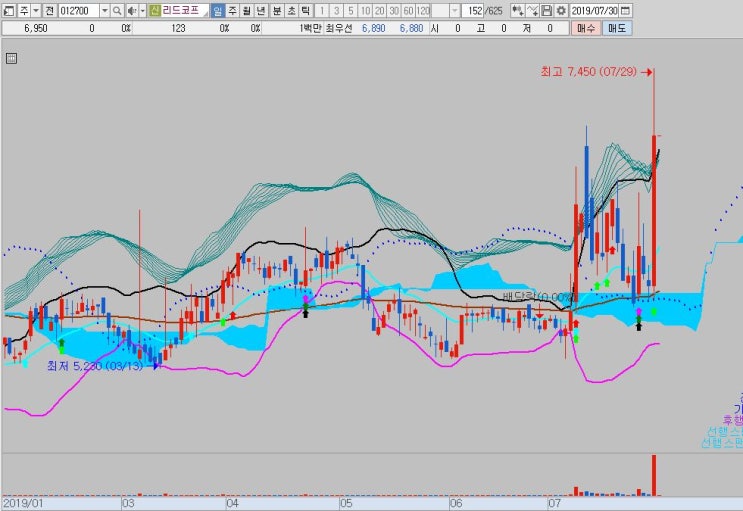Select the 월 monthly chart period

(246, 10)
